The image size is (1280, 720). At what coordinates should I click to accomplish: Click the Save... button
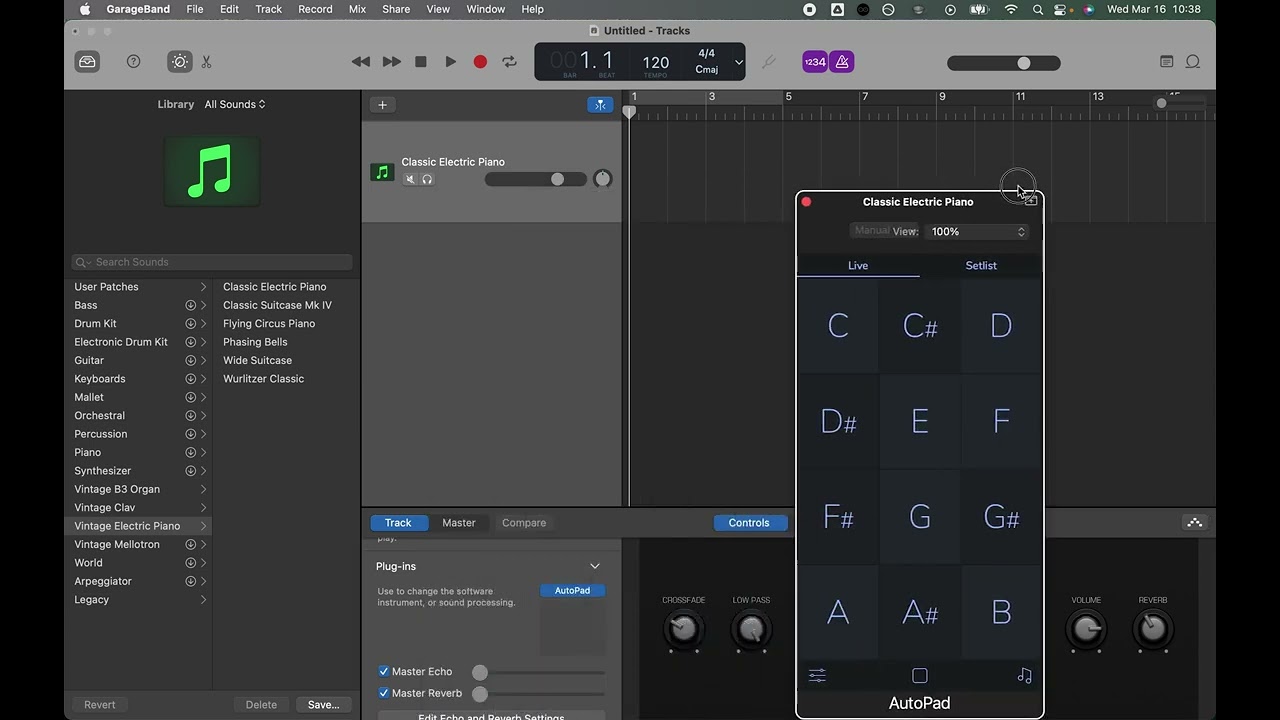click(323, 705)
